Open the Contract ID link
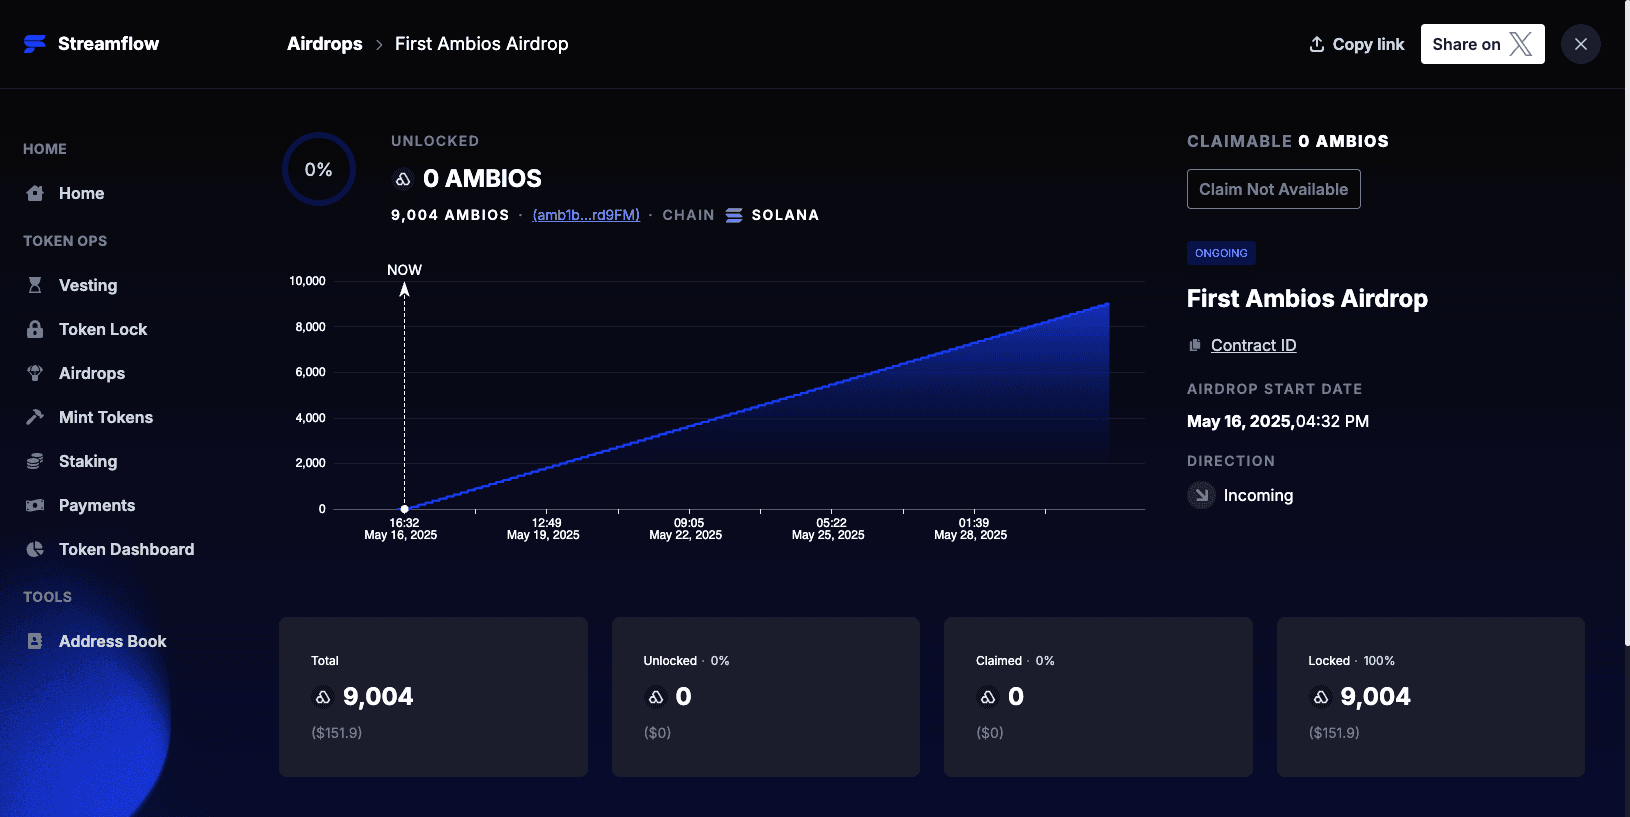 click(1254, 345)
